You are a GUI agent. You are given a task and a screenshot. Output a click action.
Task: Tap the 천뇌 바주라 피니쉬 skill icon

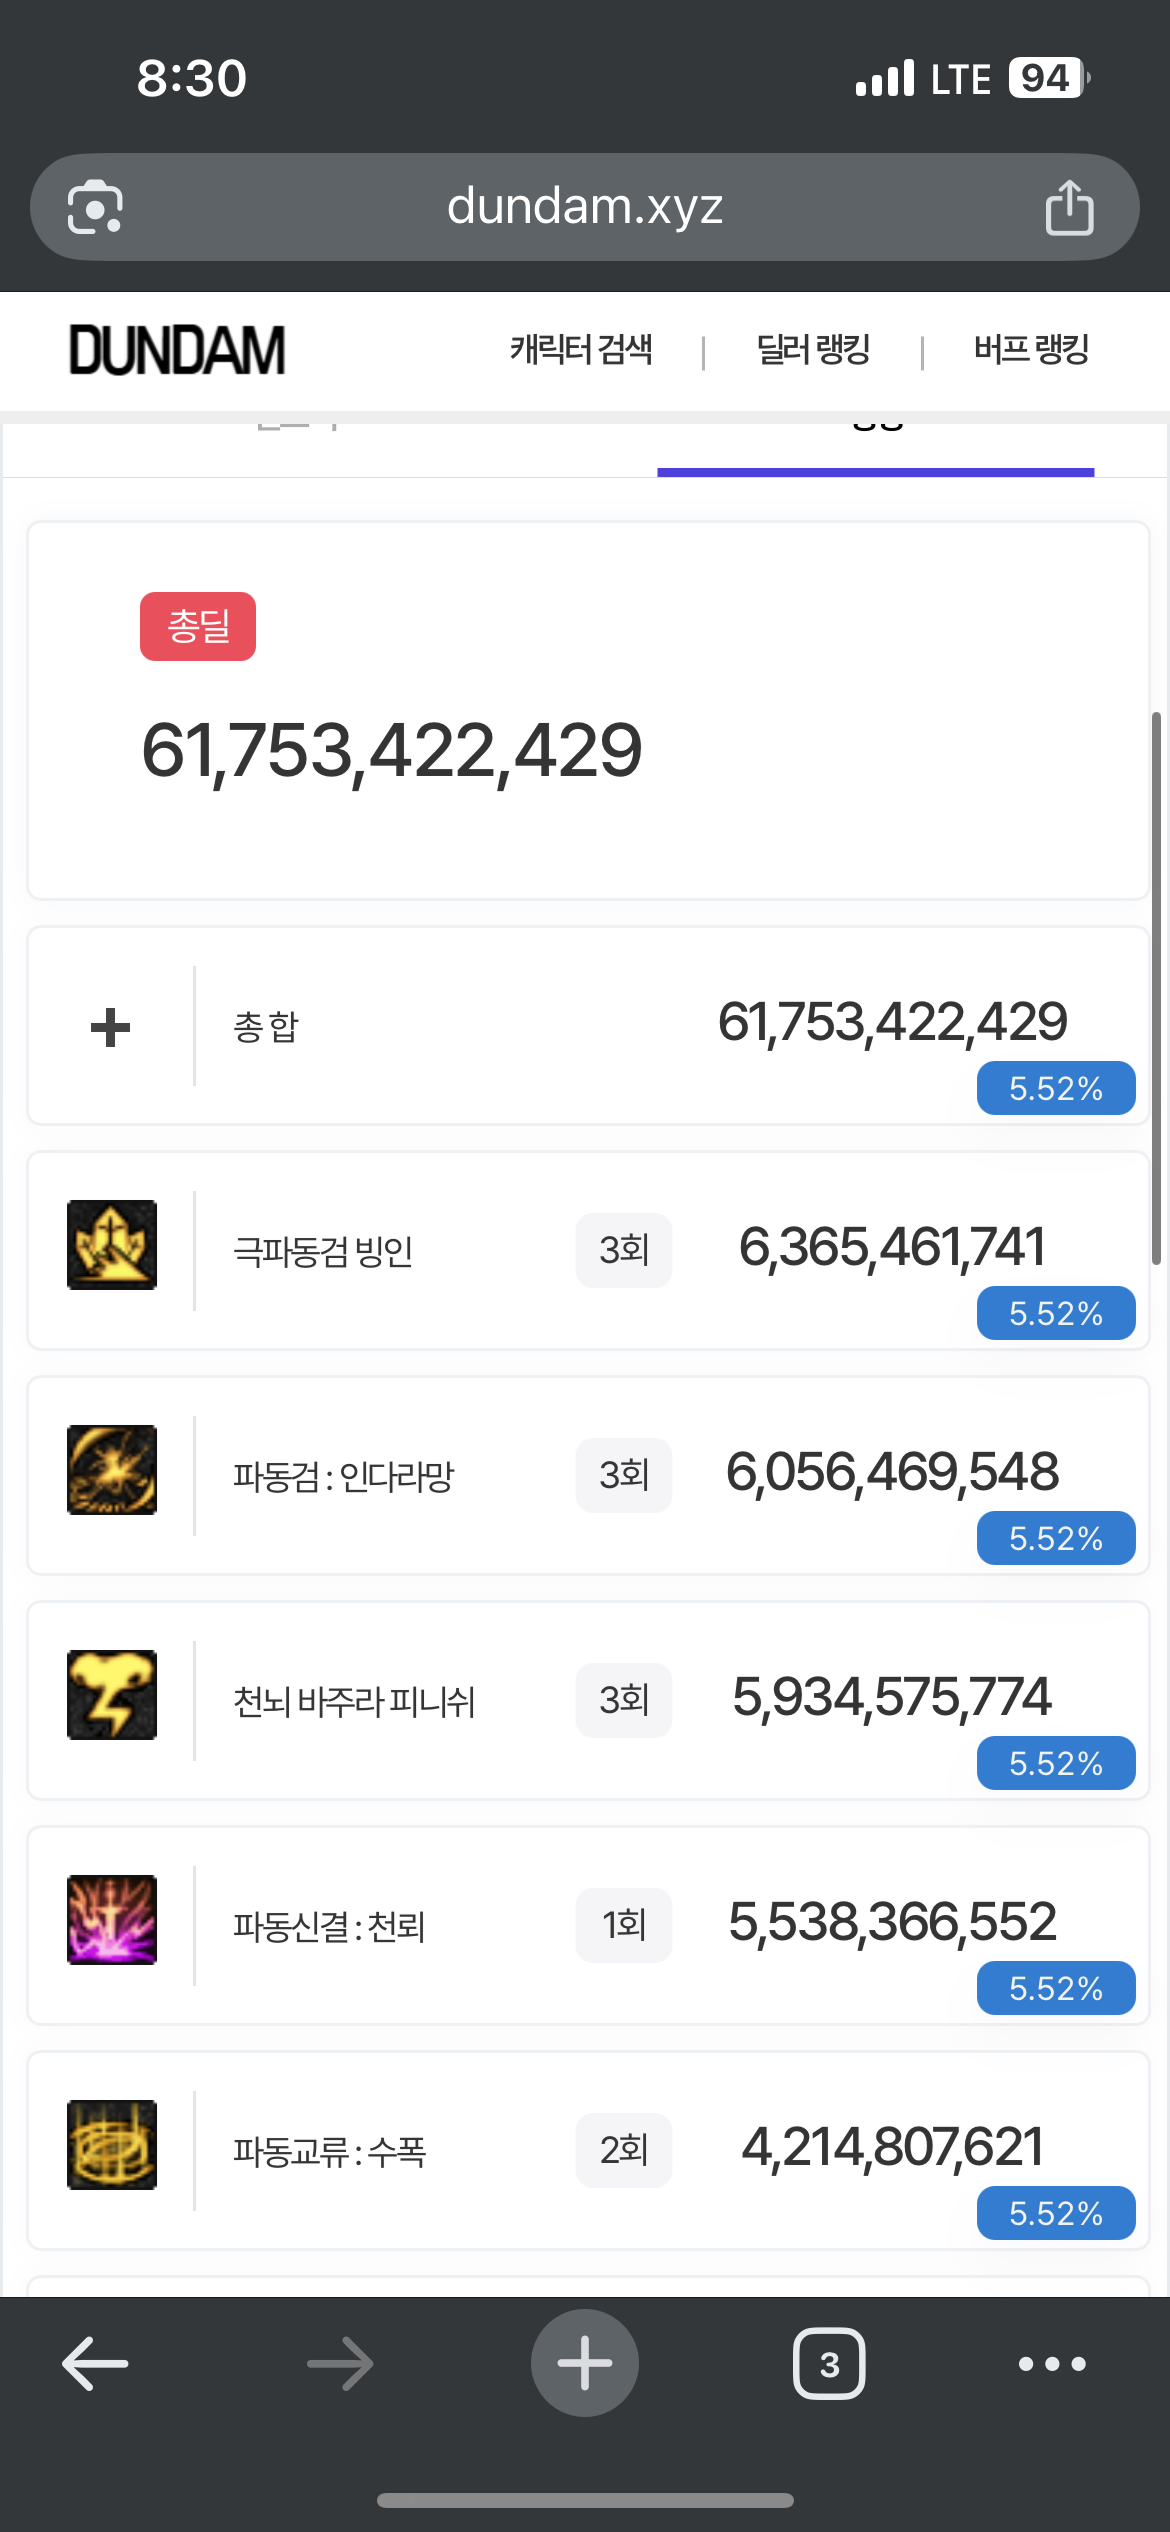click(x=112, y=1695)
